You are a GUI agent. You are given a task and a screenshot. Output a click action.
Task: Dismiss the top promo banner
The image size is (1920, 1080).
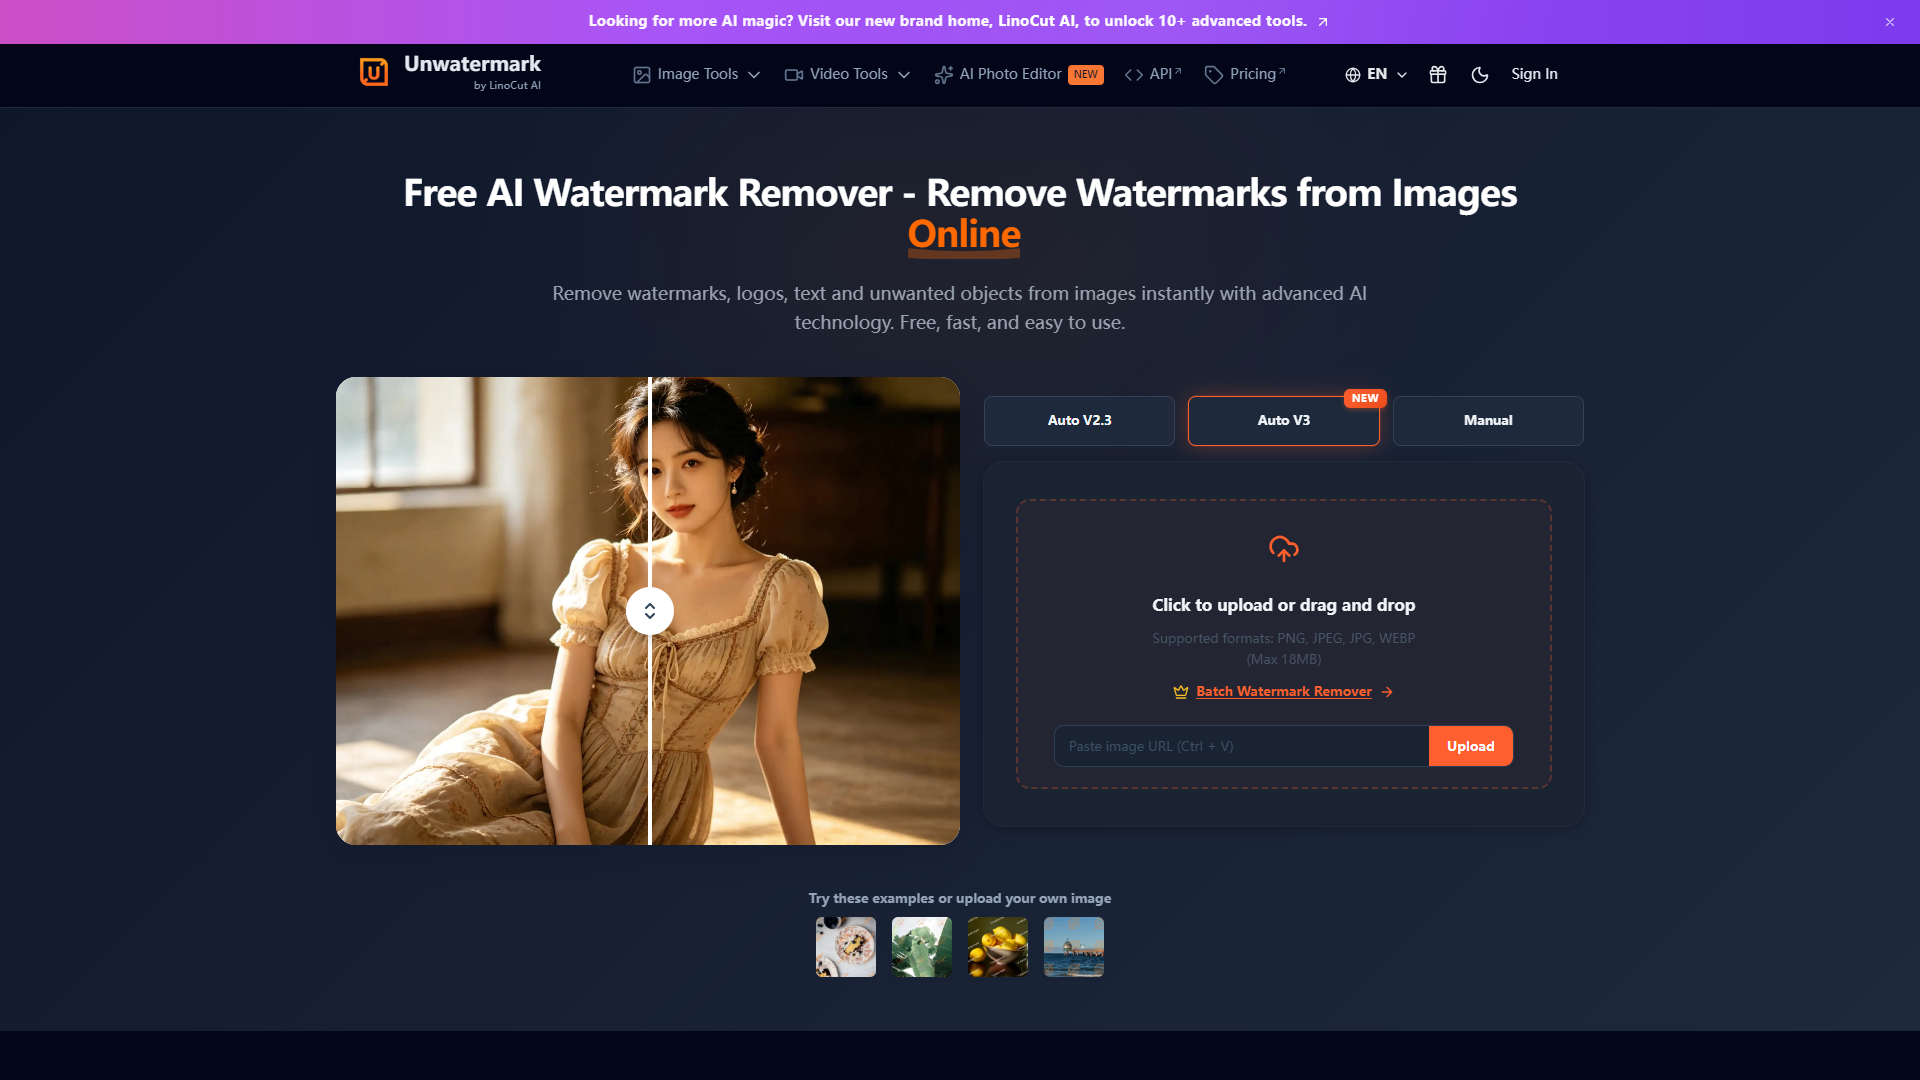pyautogui.click(x=1890, y=22)
